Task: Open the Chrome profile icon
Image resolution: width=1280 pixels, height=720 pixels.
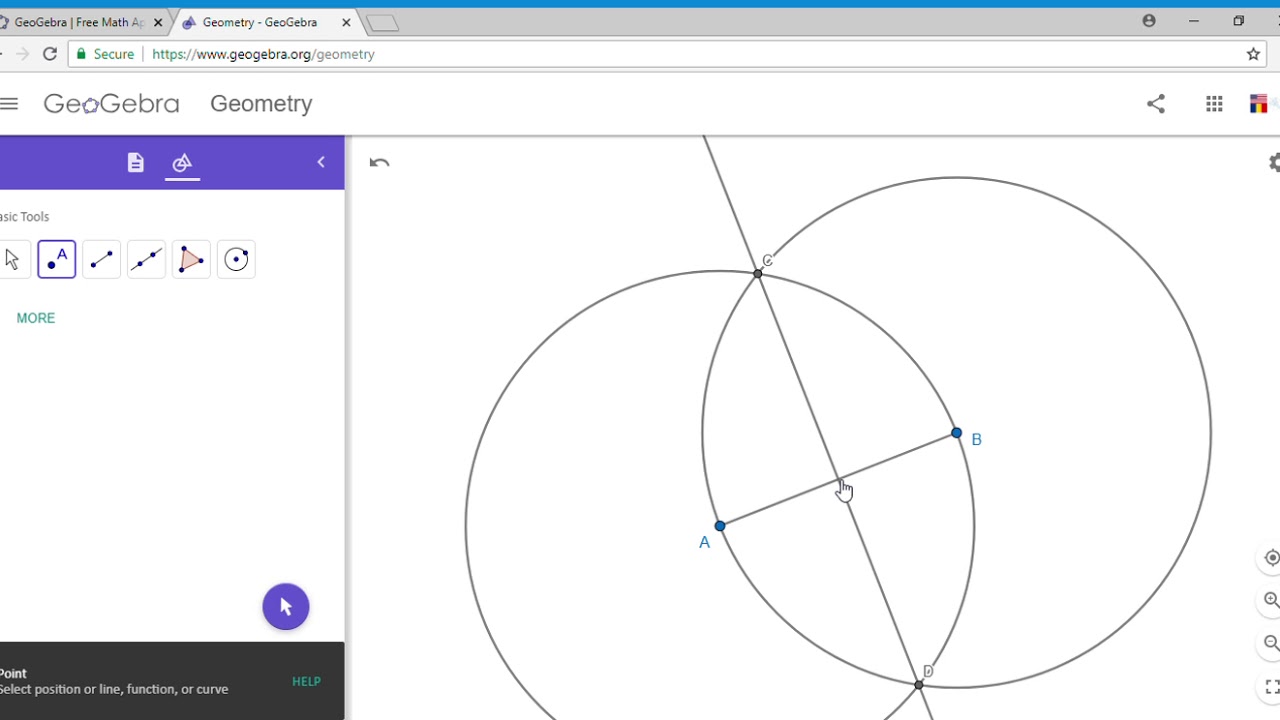Action: 1149,21
